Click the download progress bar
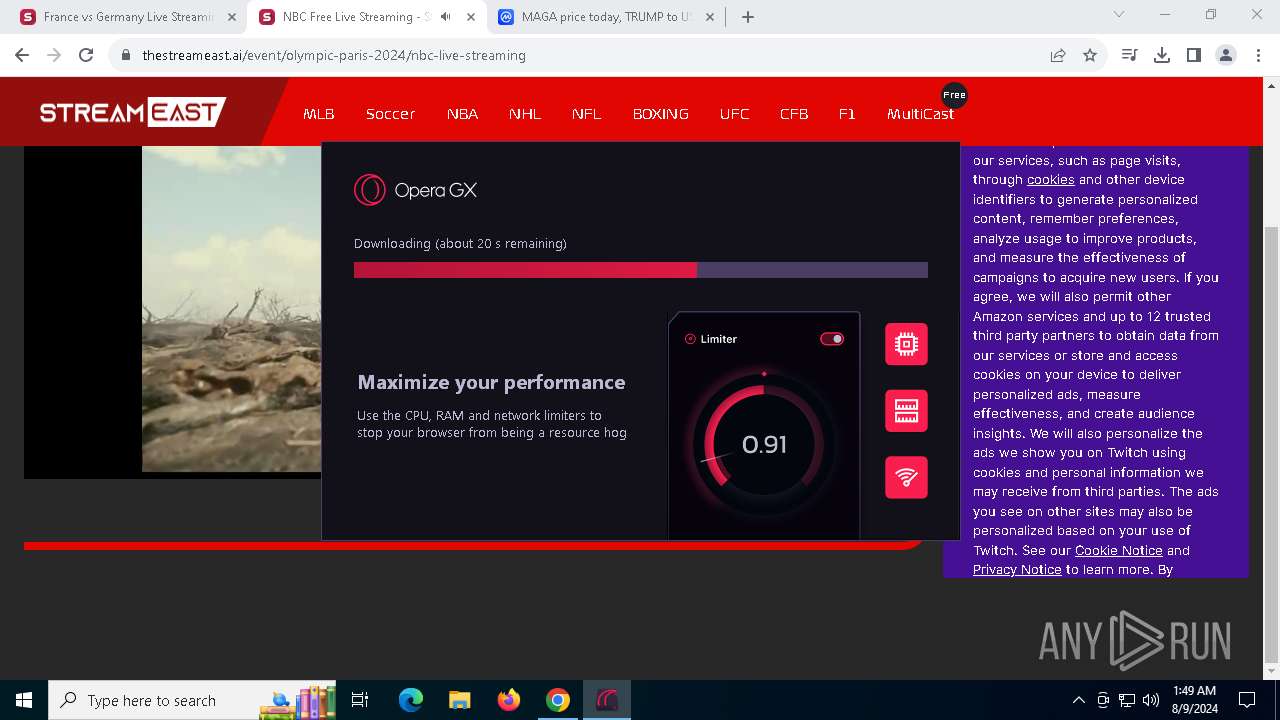 click(x=641, y=270)
